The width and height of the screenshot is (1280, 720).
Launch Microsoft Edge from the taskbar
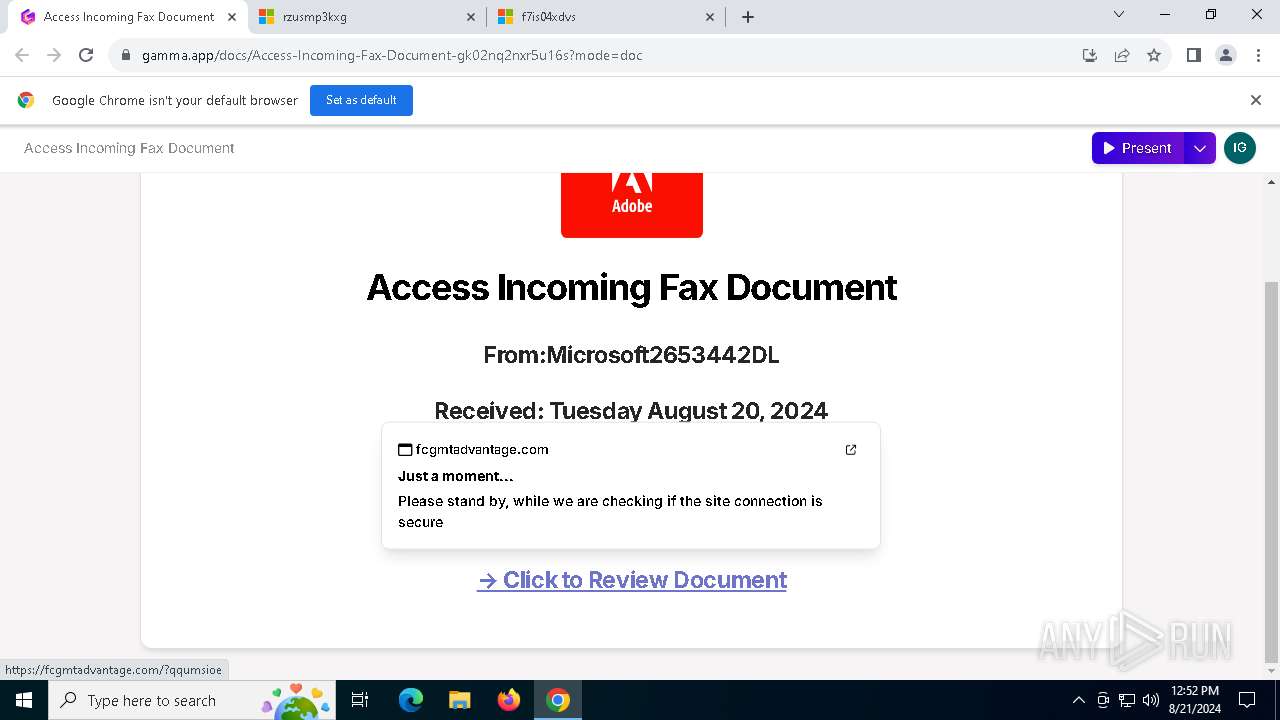click(x=411, y=700)
